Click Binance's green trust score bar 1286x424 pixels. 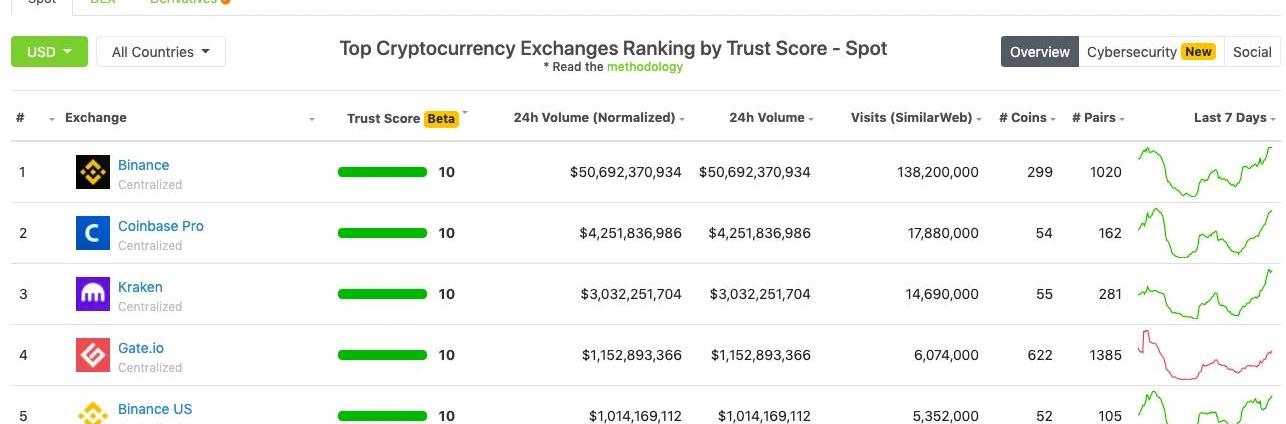click(382, 172)
